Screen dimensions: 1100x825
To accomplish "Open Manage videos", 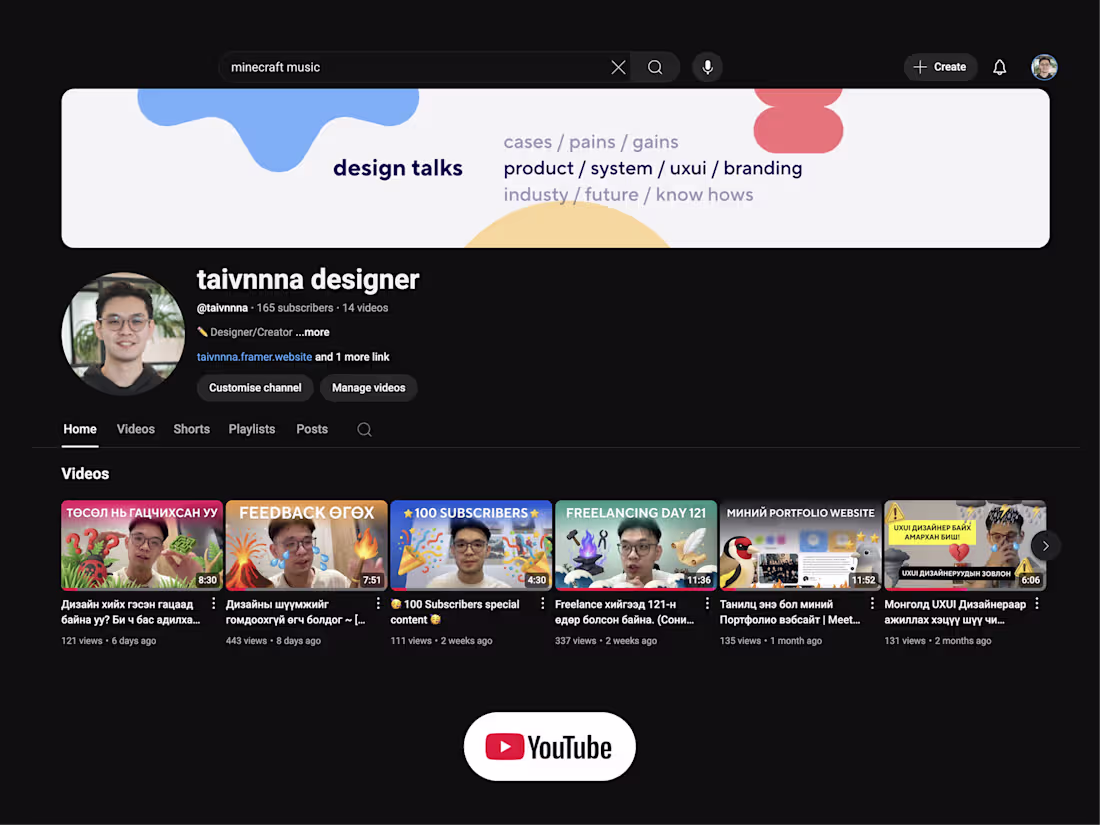I will [x=368, y=388].
